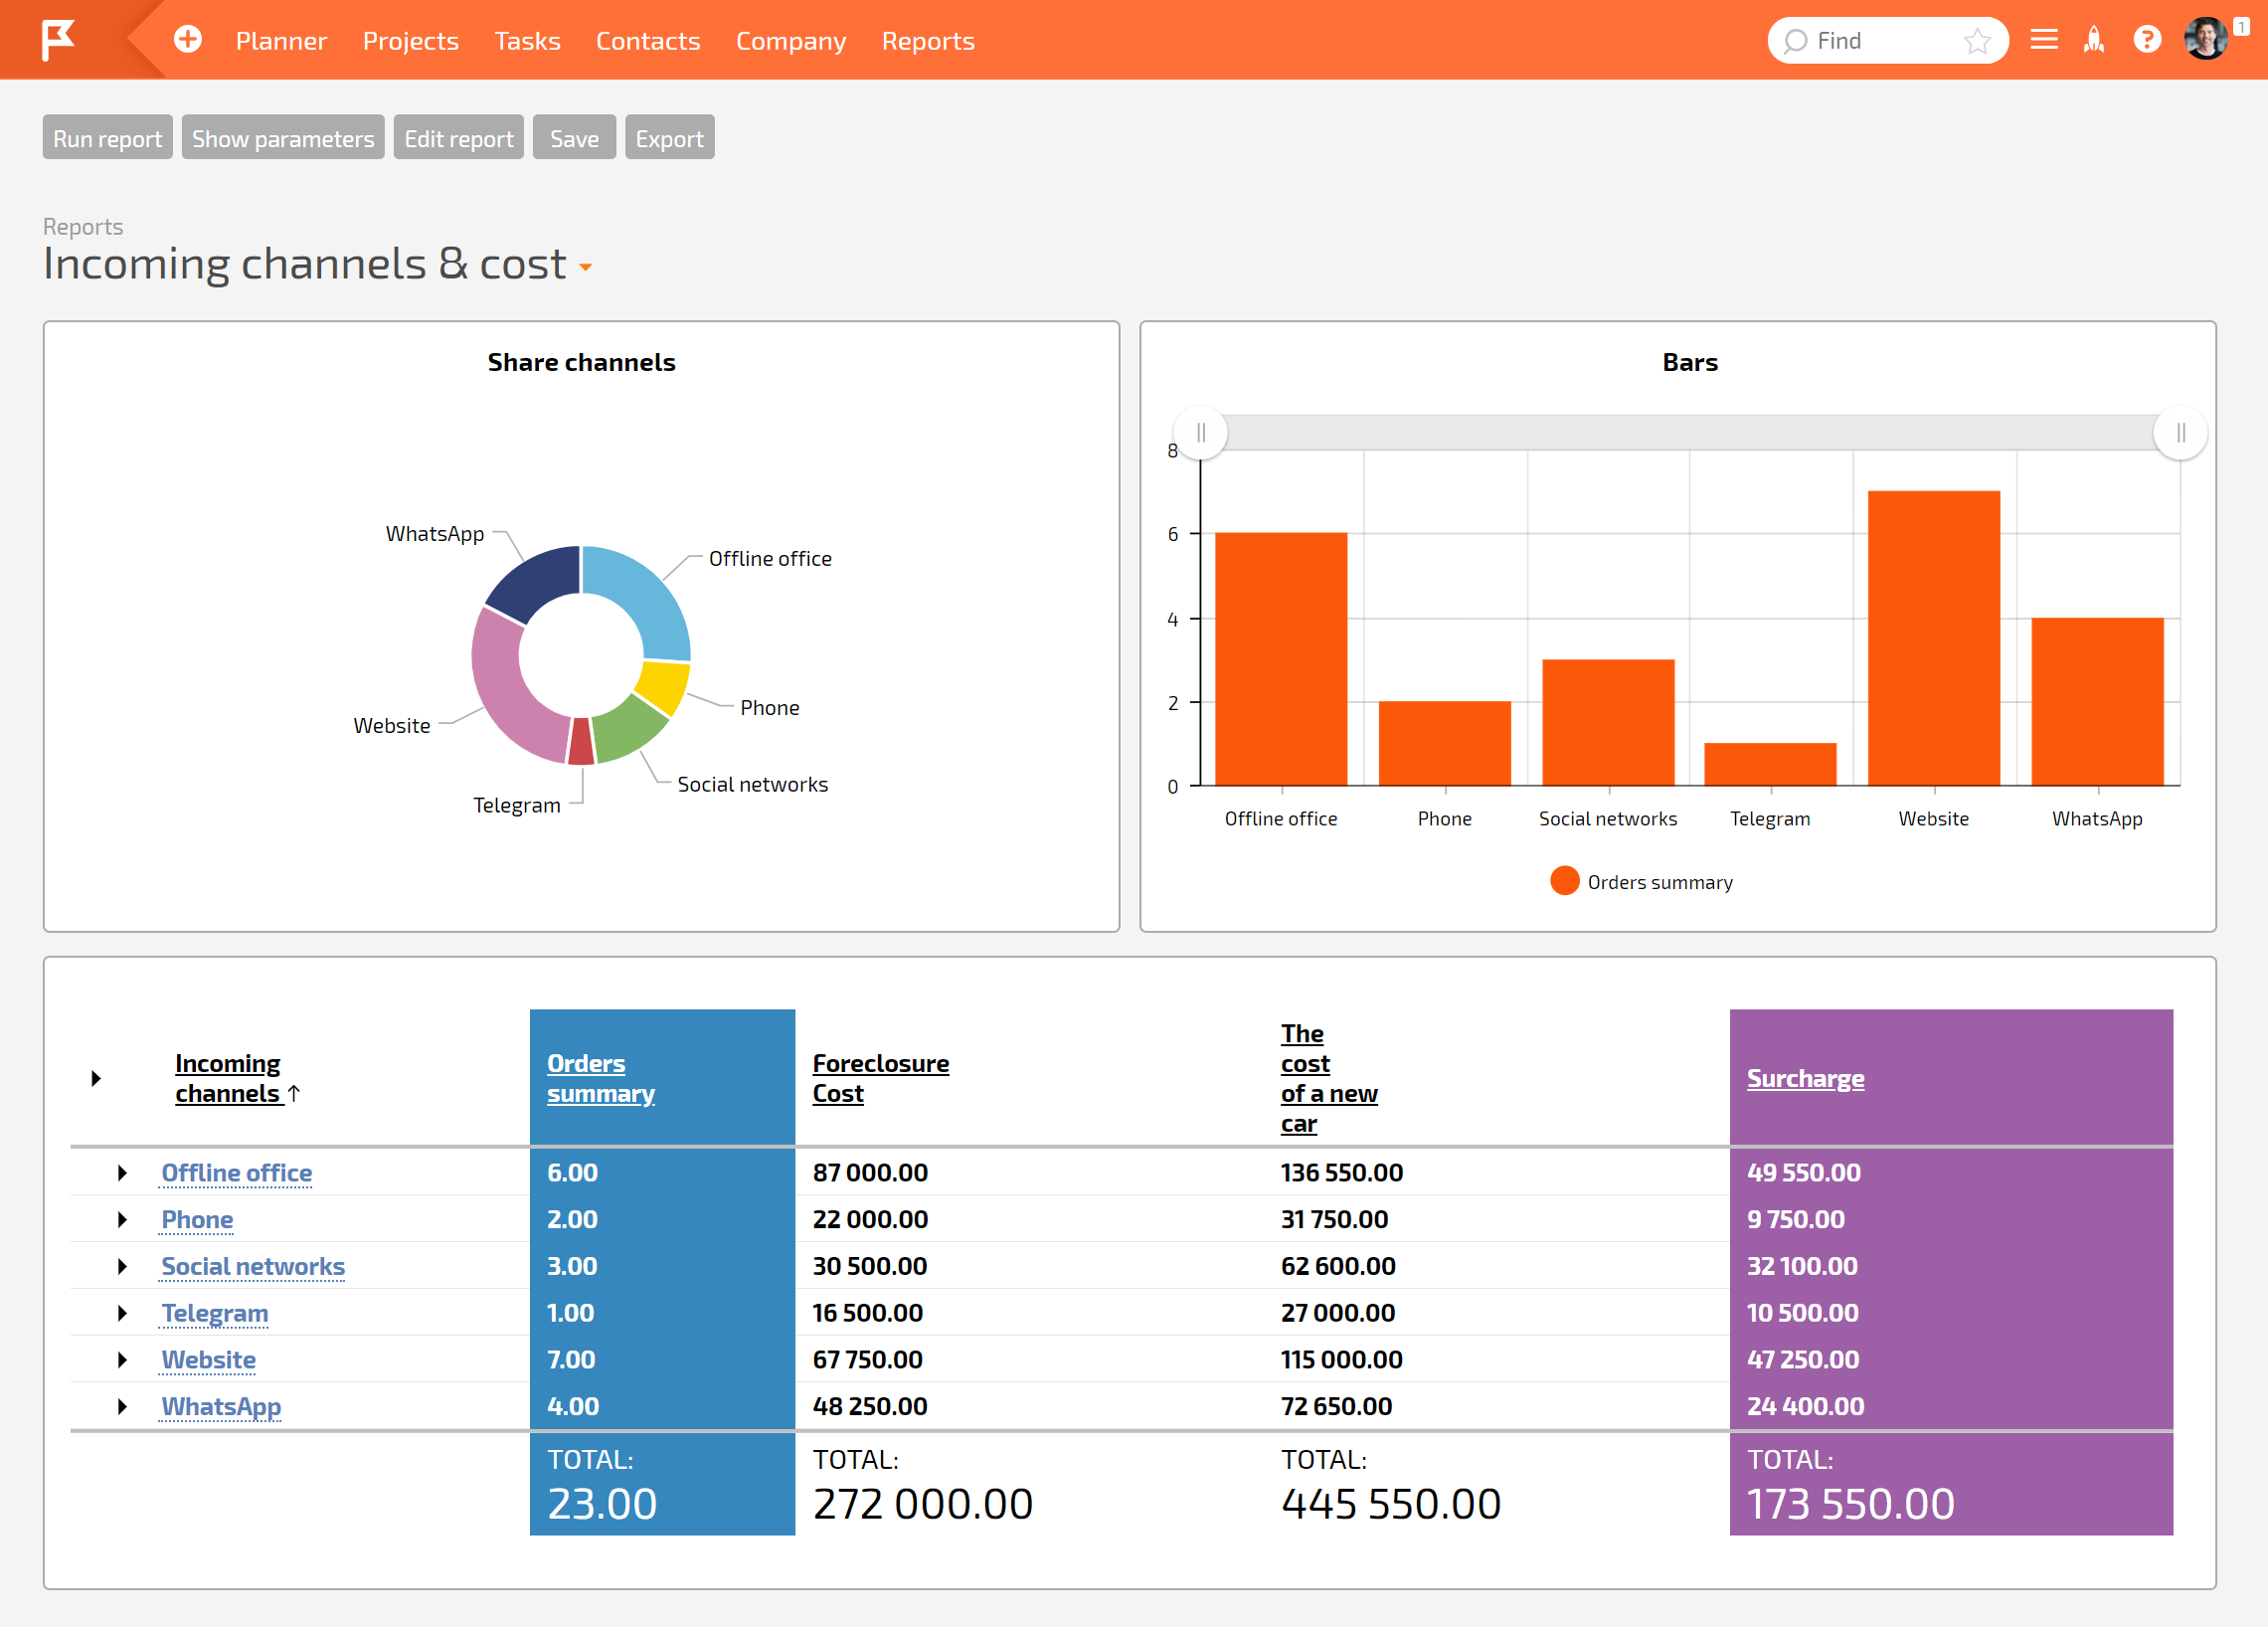Click the Edit report button
Image resolution: width=2268 pixels, height=1627 pixels.
coord(459,138)
